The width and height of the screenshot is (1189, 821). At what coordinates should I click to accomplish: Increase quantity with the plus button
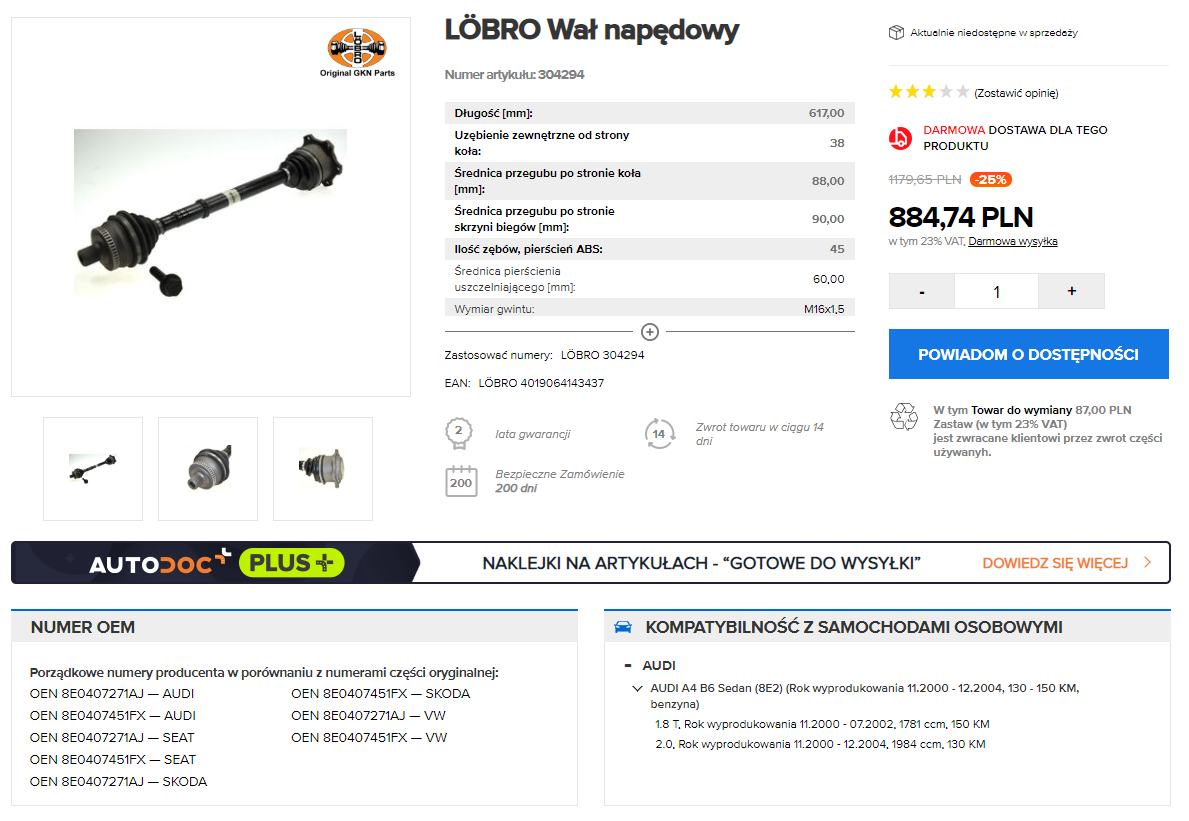pos(1071,291)
